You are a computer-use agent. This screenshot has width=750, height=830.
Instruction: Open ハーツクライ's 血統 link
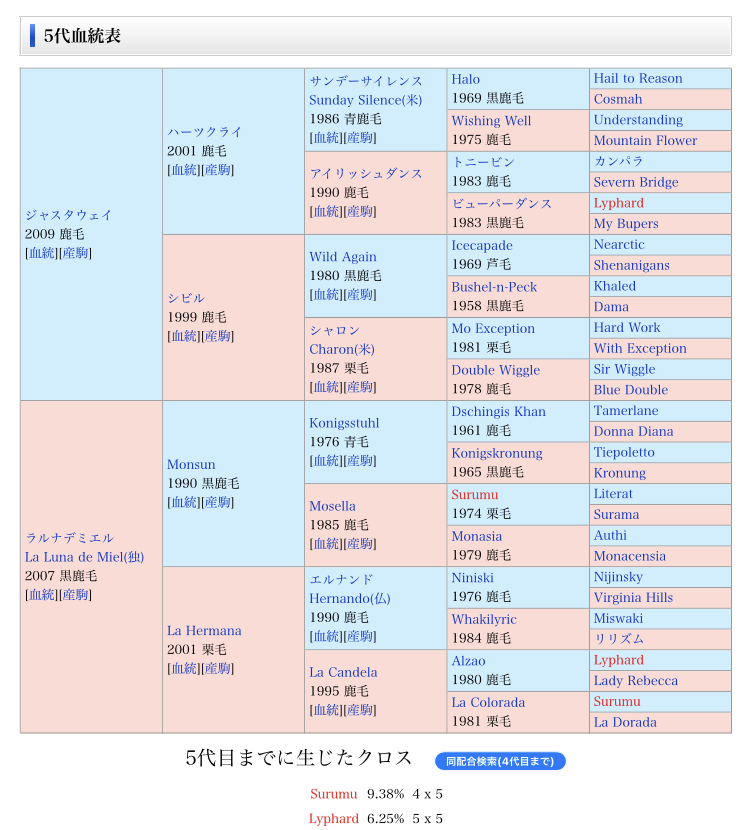[x=184, y=170]
